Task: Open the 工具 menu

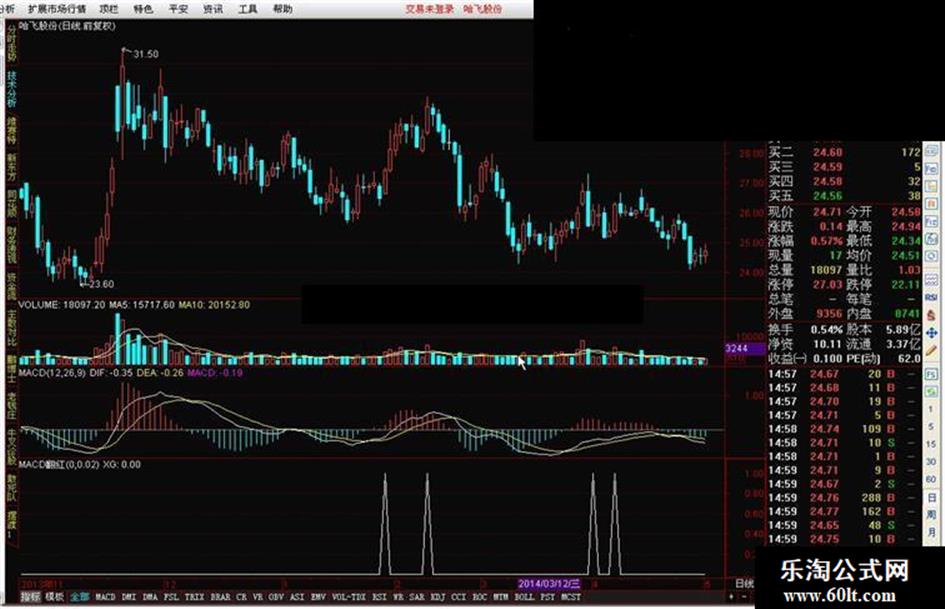Action: tap(248, 9)
